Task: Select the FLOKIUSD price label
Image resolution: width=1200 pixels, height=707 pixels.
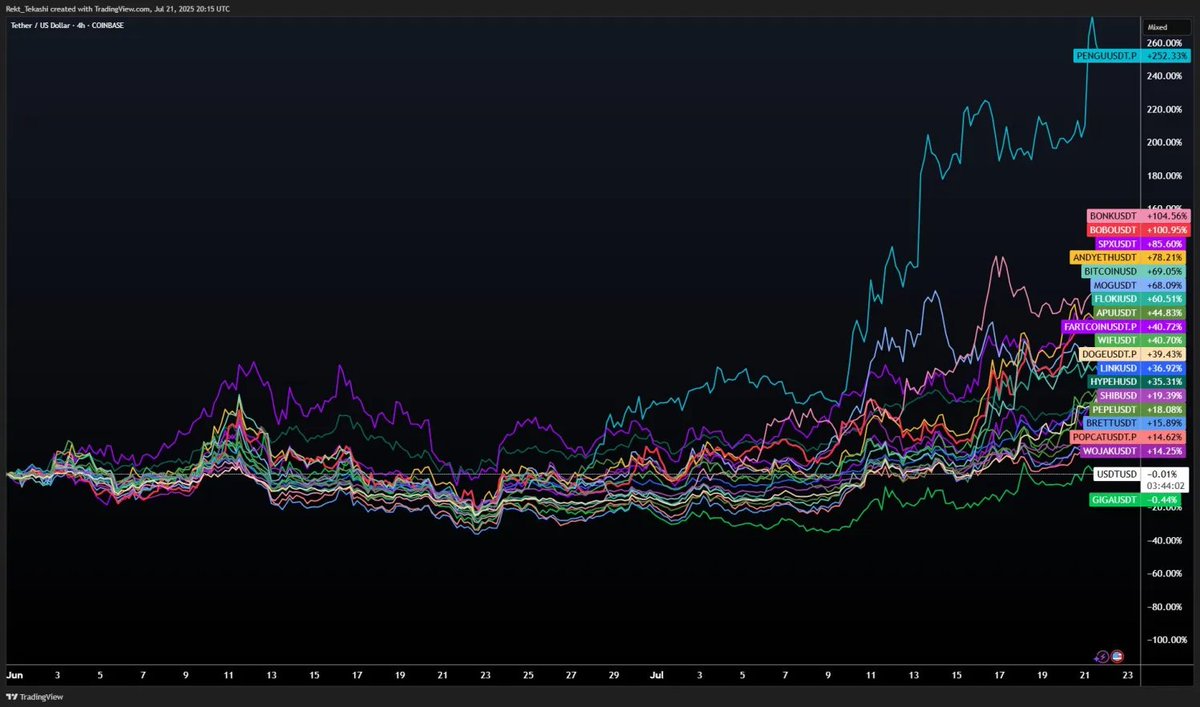Action: point(1116,299)
